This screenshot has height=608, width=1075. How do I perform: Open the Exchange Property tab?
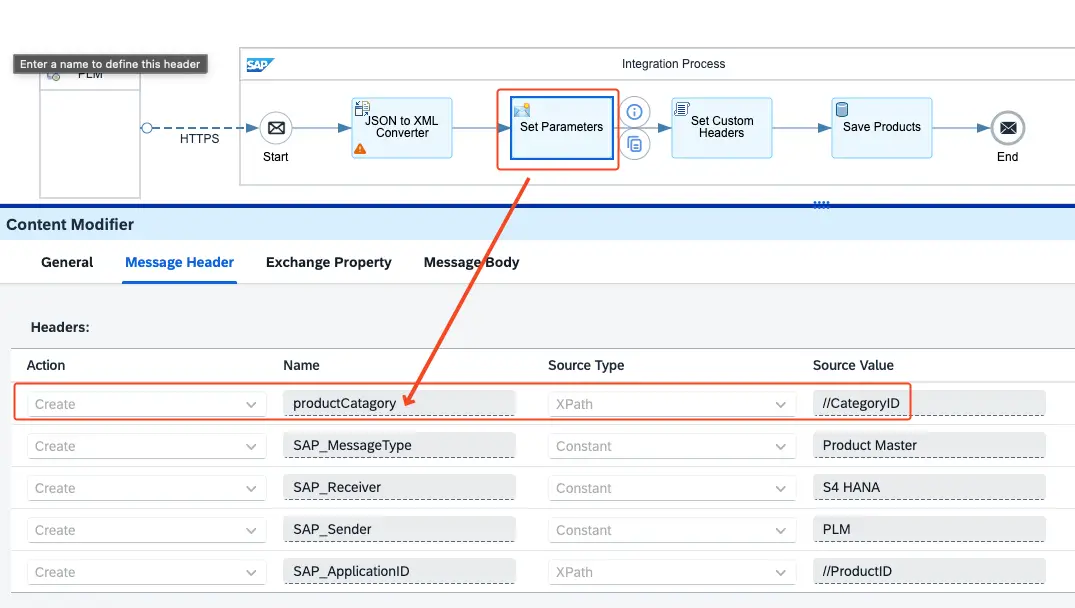point(328,262)
